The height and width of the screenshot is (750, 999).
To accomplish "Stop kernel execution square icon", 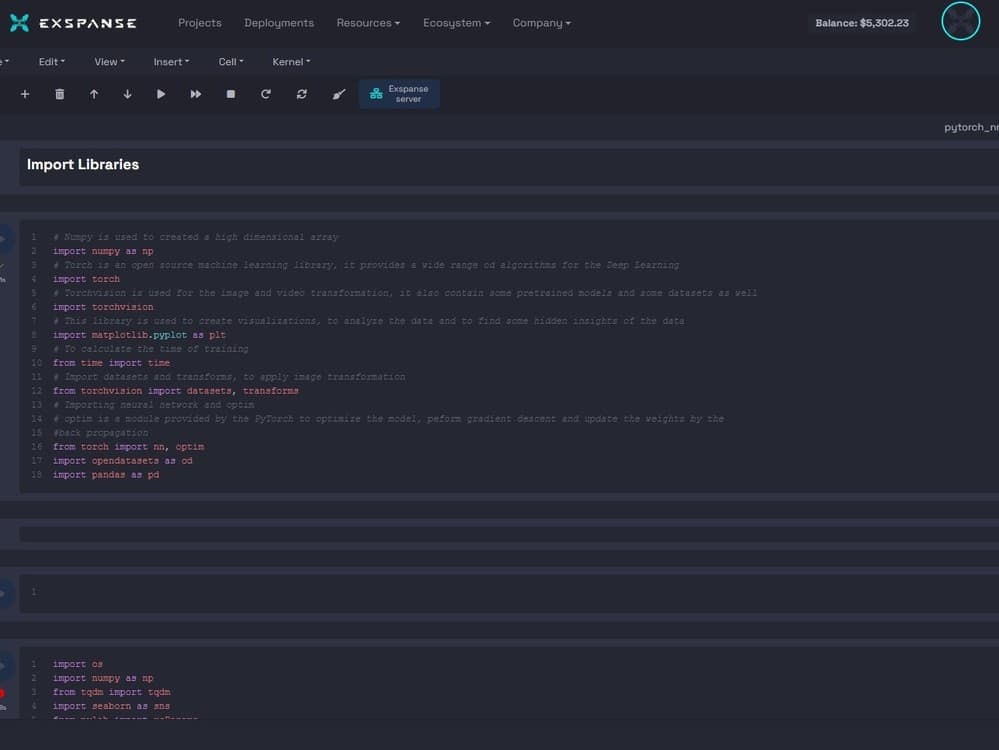I will tap(231, 94).
